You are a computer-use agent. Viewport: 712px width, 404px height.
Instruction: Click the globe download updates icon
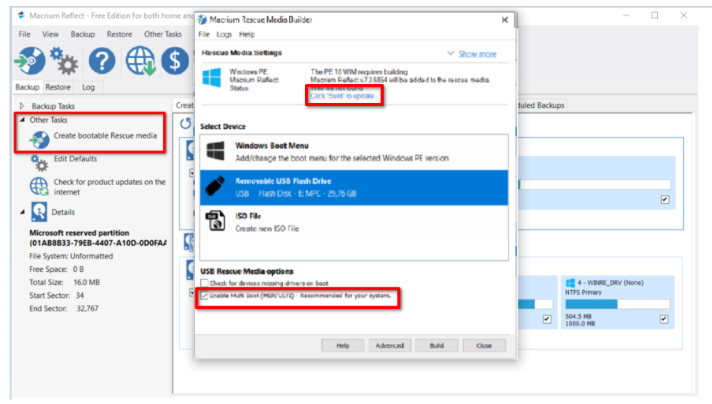click(140, 60)
